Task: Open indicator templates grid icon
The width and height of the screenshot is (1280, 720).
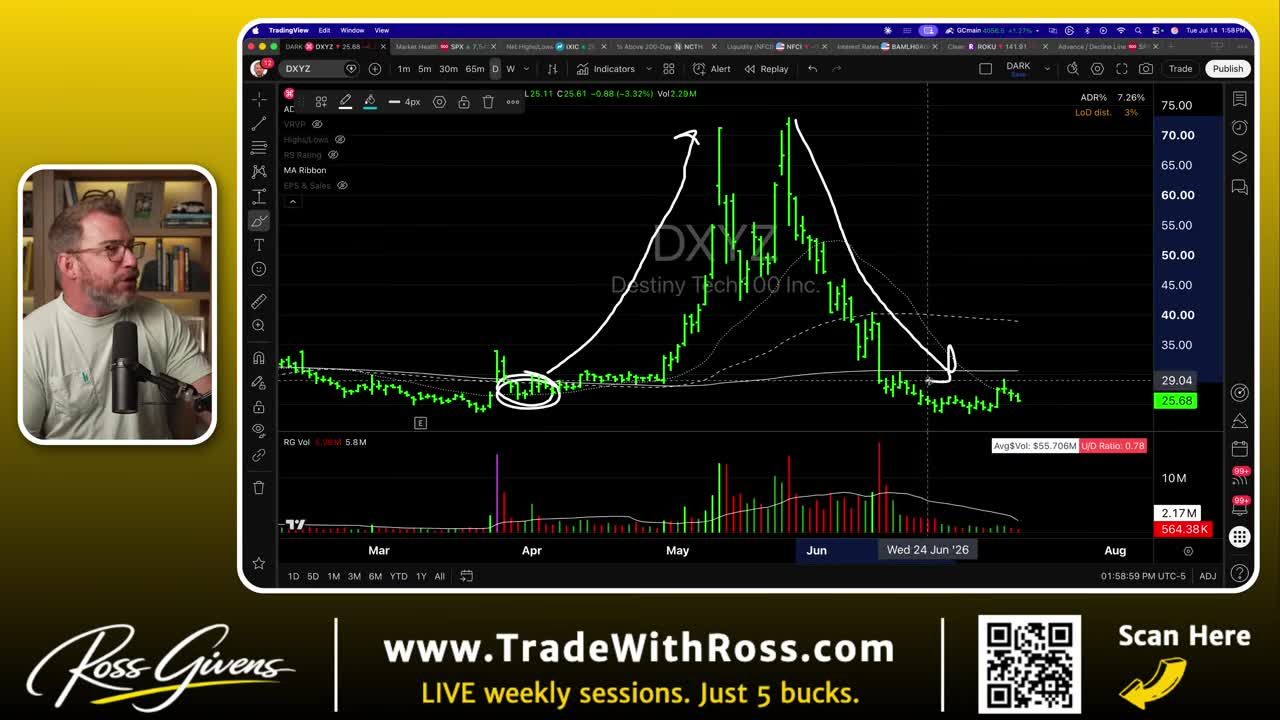Action: (x=669, y=69)
